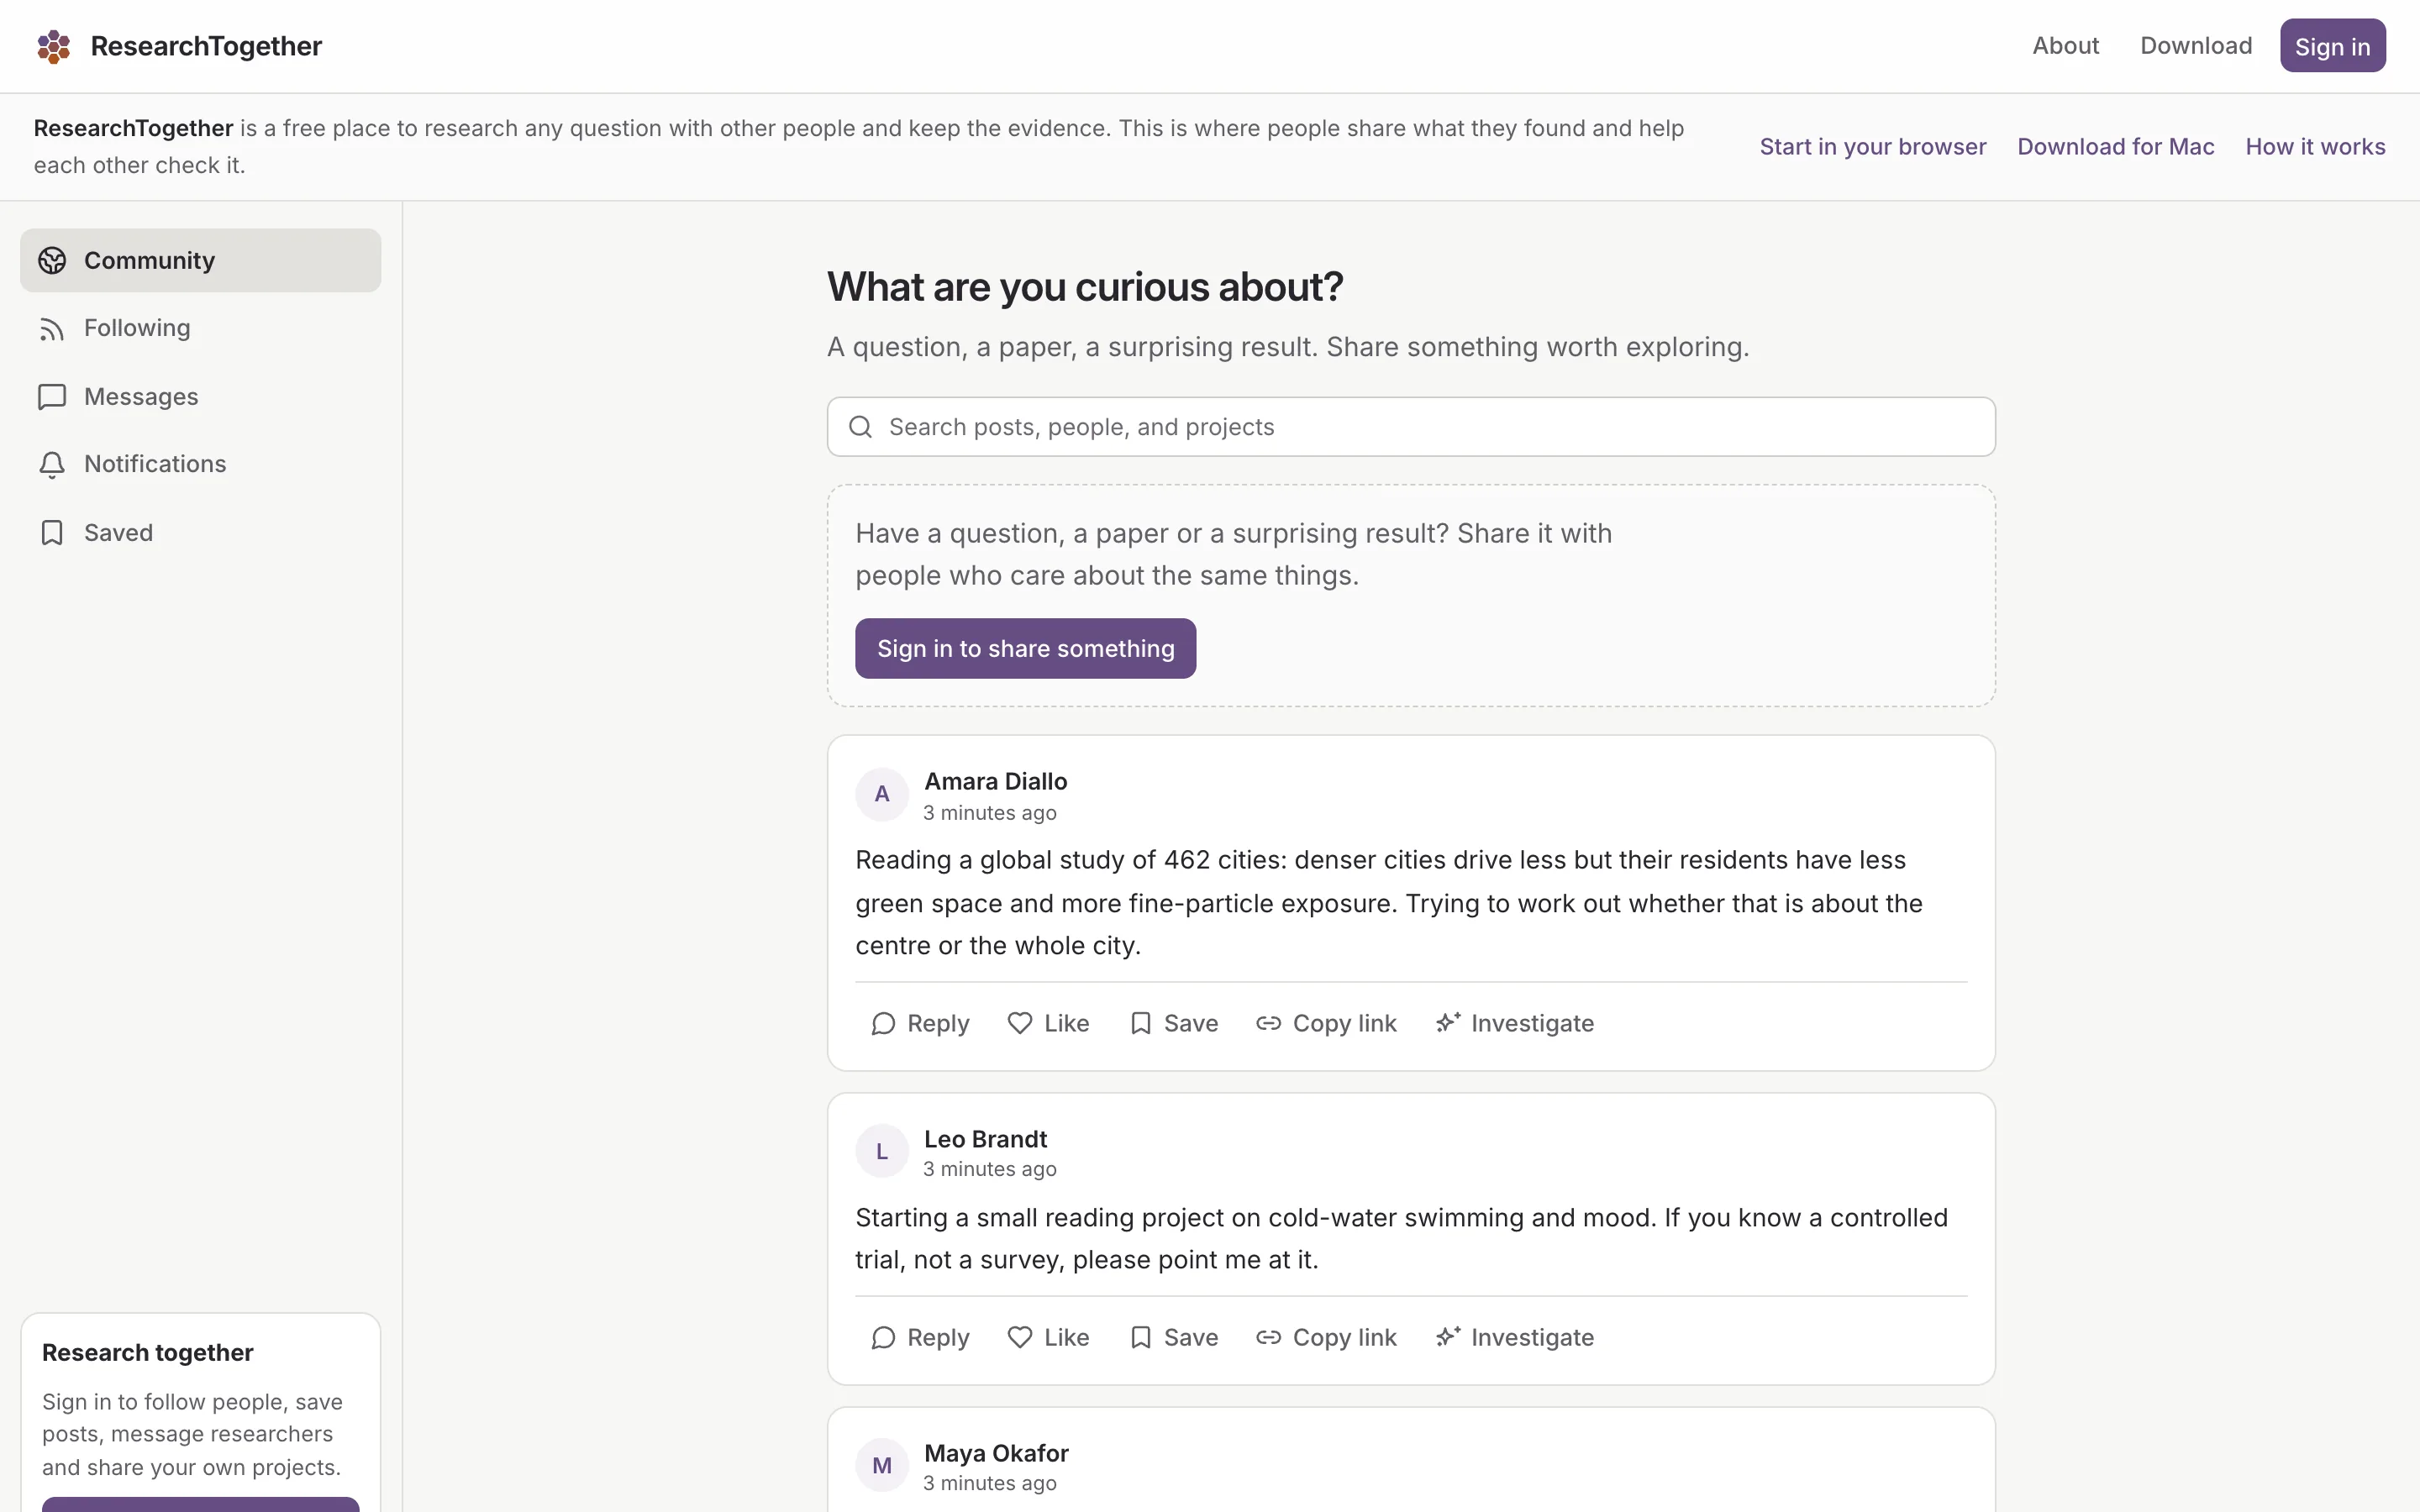Click heart icon on Leo Brandt's post
This screenshot has height=1512, width=2420.
(1020, 1337)
